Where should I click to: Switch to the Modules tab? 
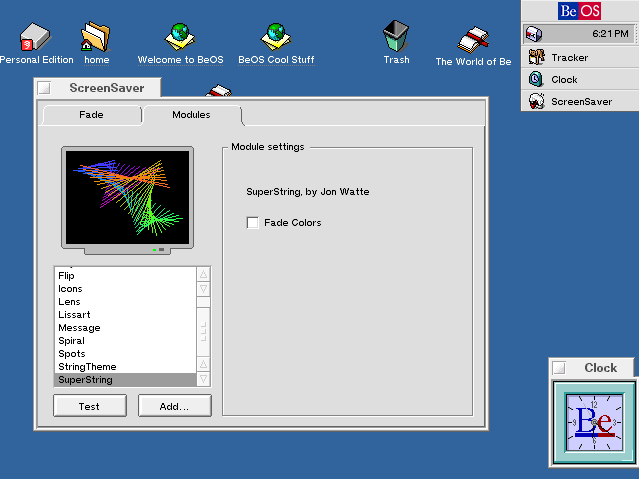coord(191,115)
